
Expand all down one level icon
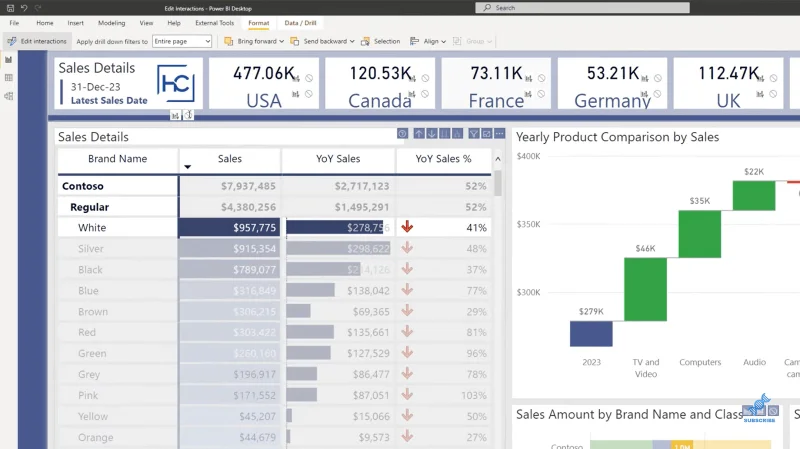(457, 134)
